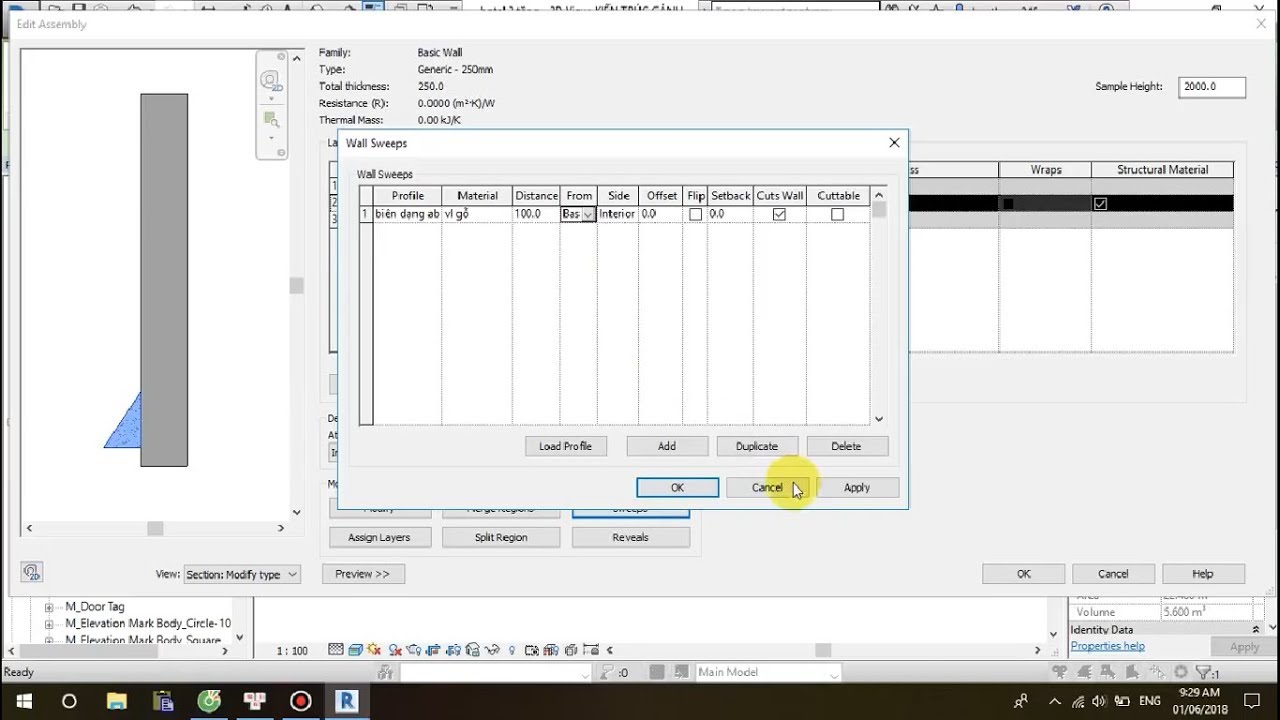Open the Properties help link
The height and width of the screenshot is (720, 1280).
[1107, 646]
